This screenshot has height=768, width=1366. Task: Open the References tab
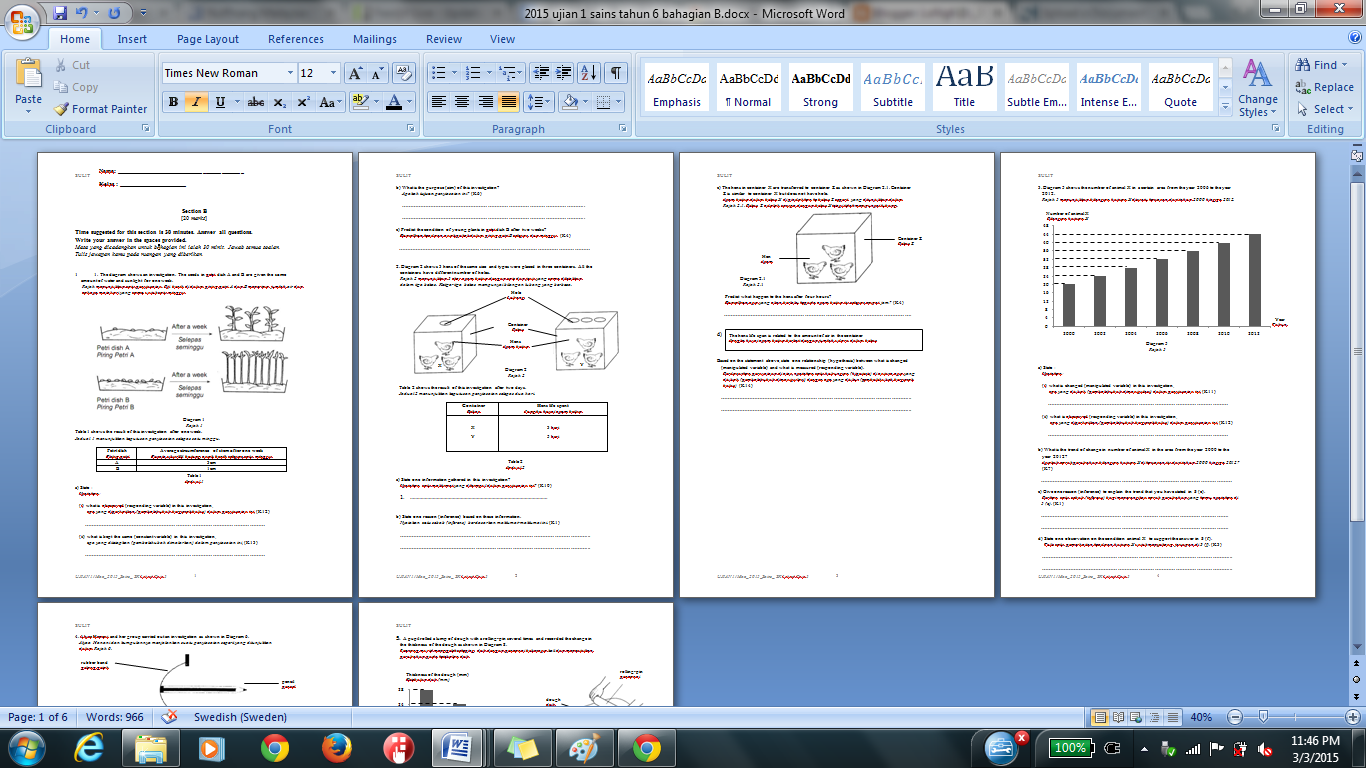pos(296,39)
